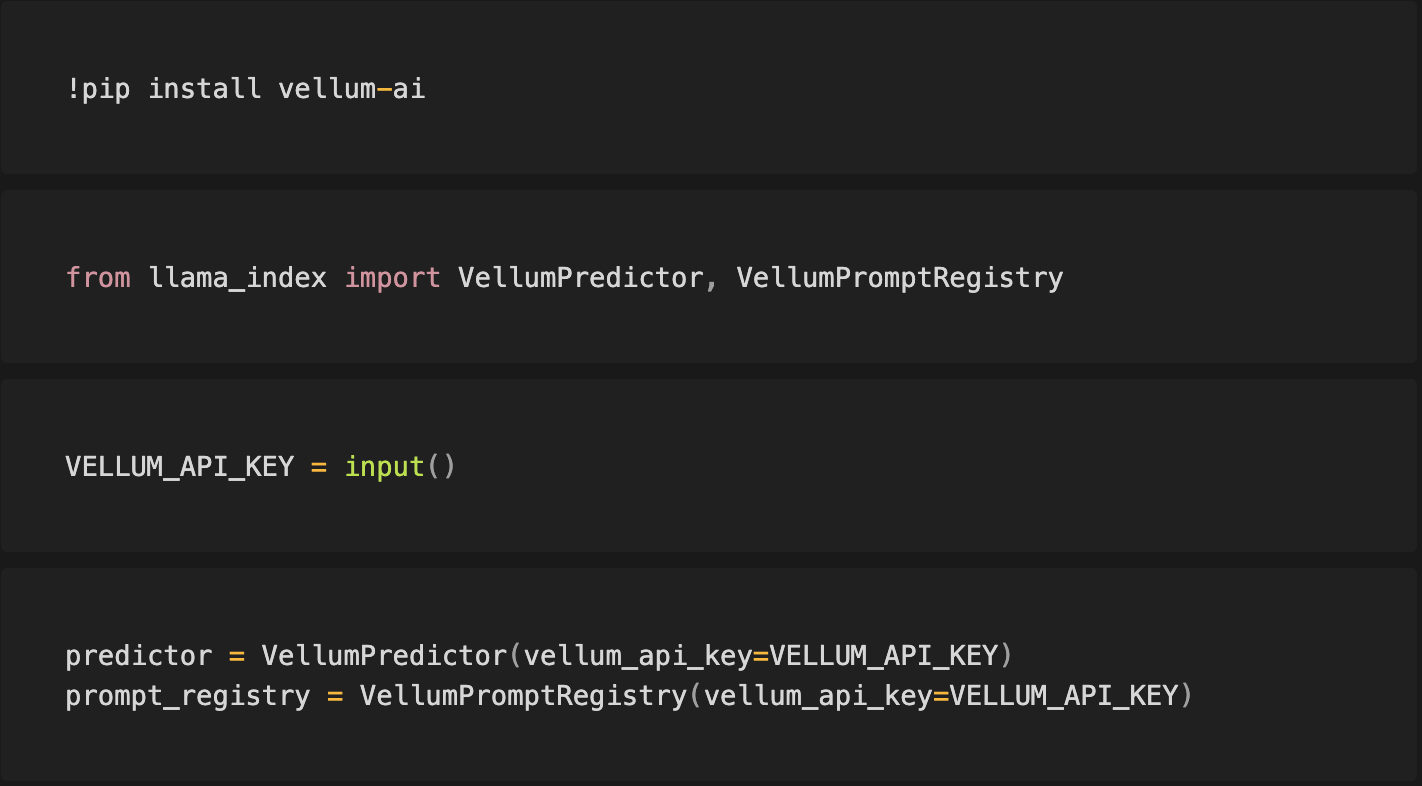Screen dimensions: 1422x786
Task: Click "VELLUM_API_KEY" value at end of predictor line
Action: pos(884,656)
